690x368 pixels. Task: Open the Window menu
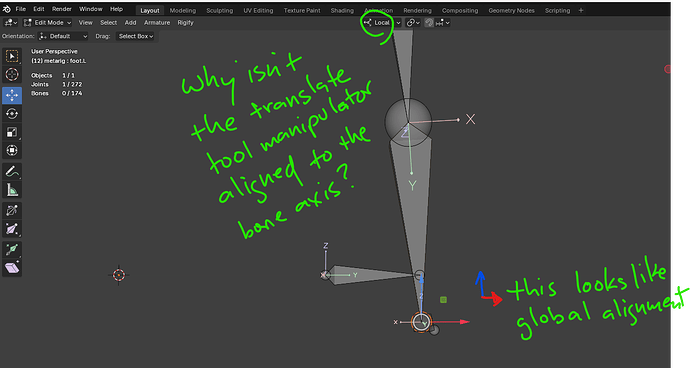91,9
